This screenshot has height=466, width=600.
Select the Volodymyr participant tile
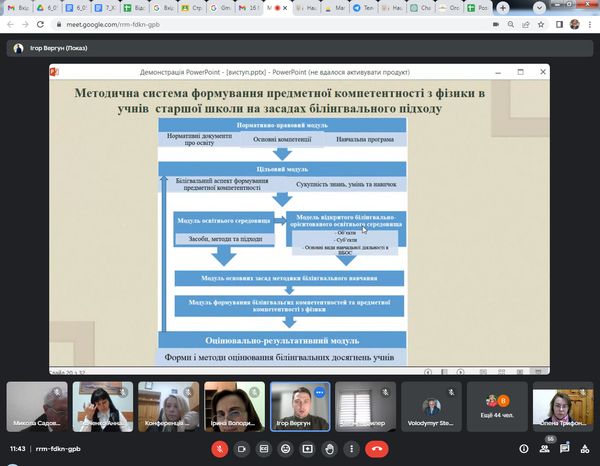[x=429, y=408]
